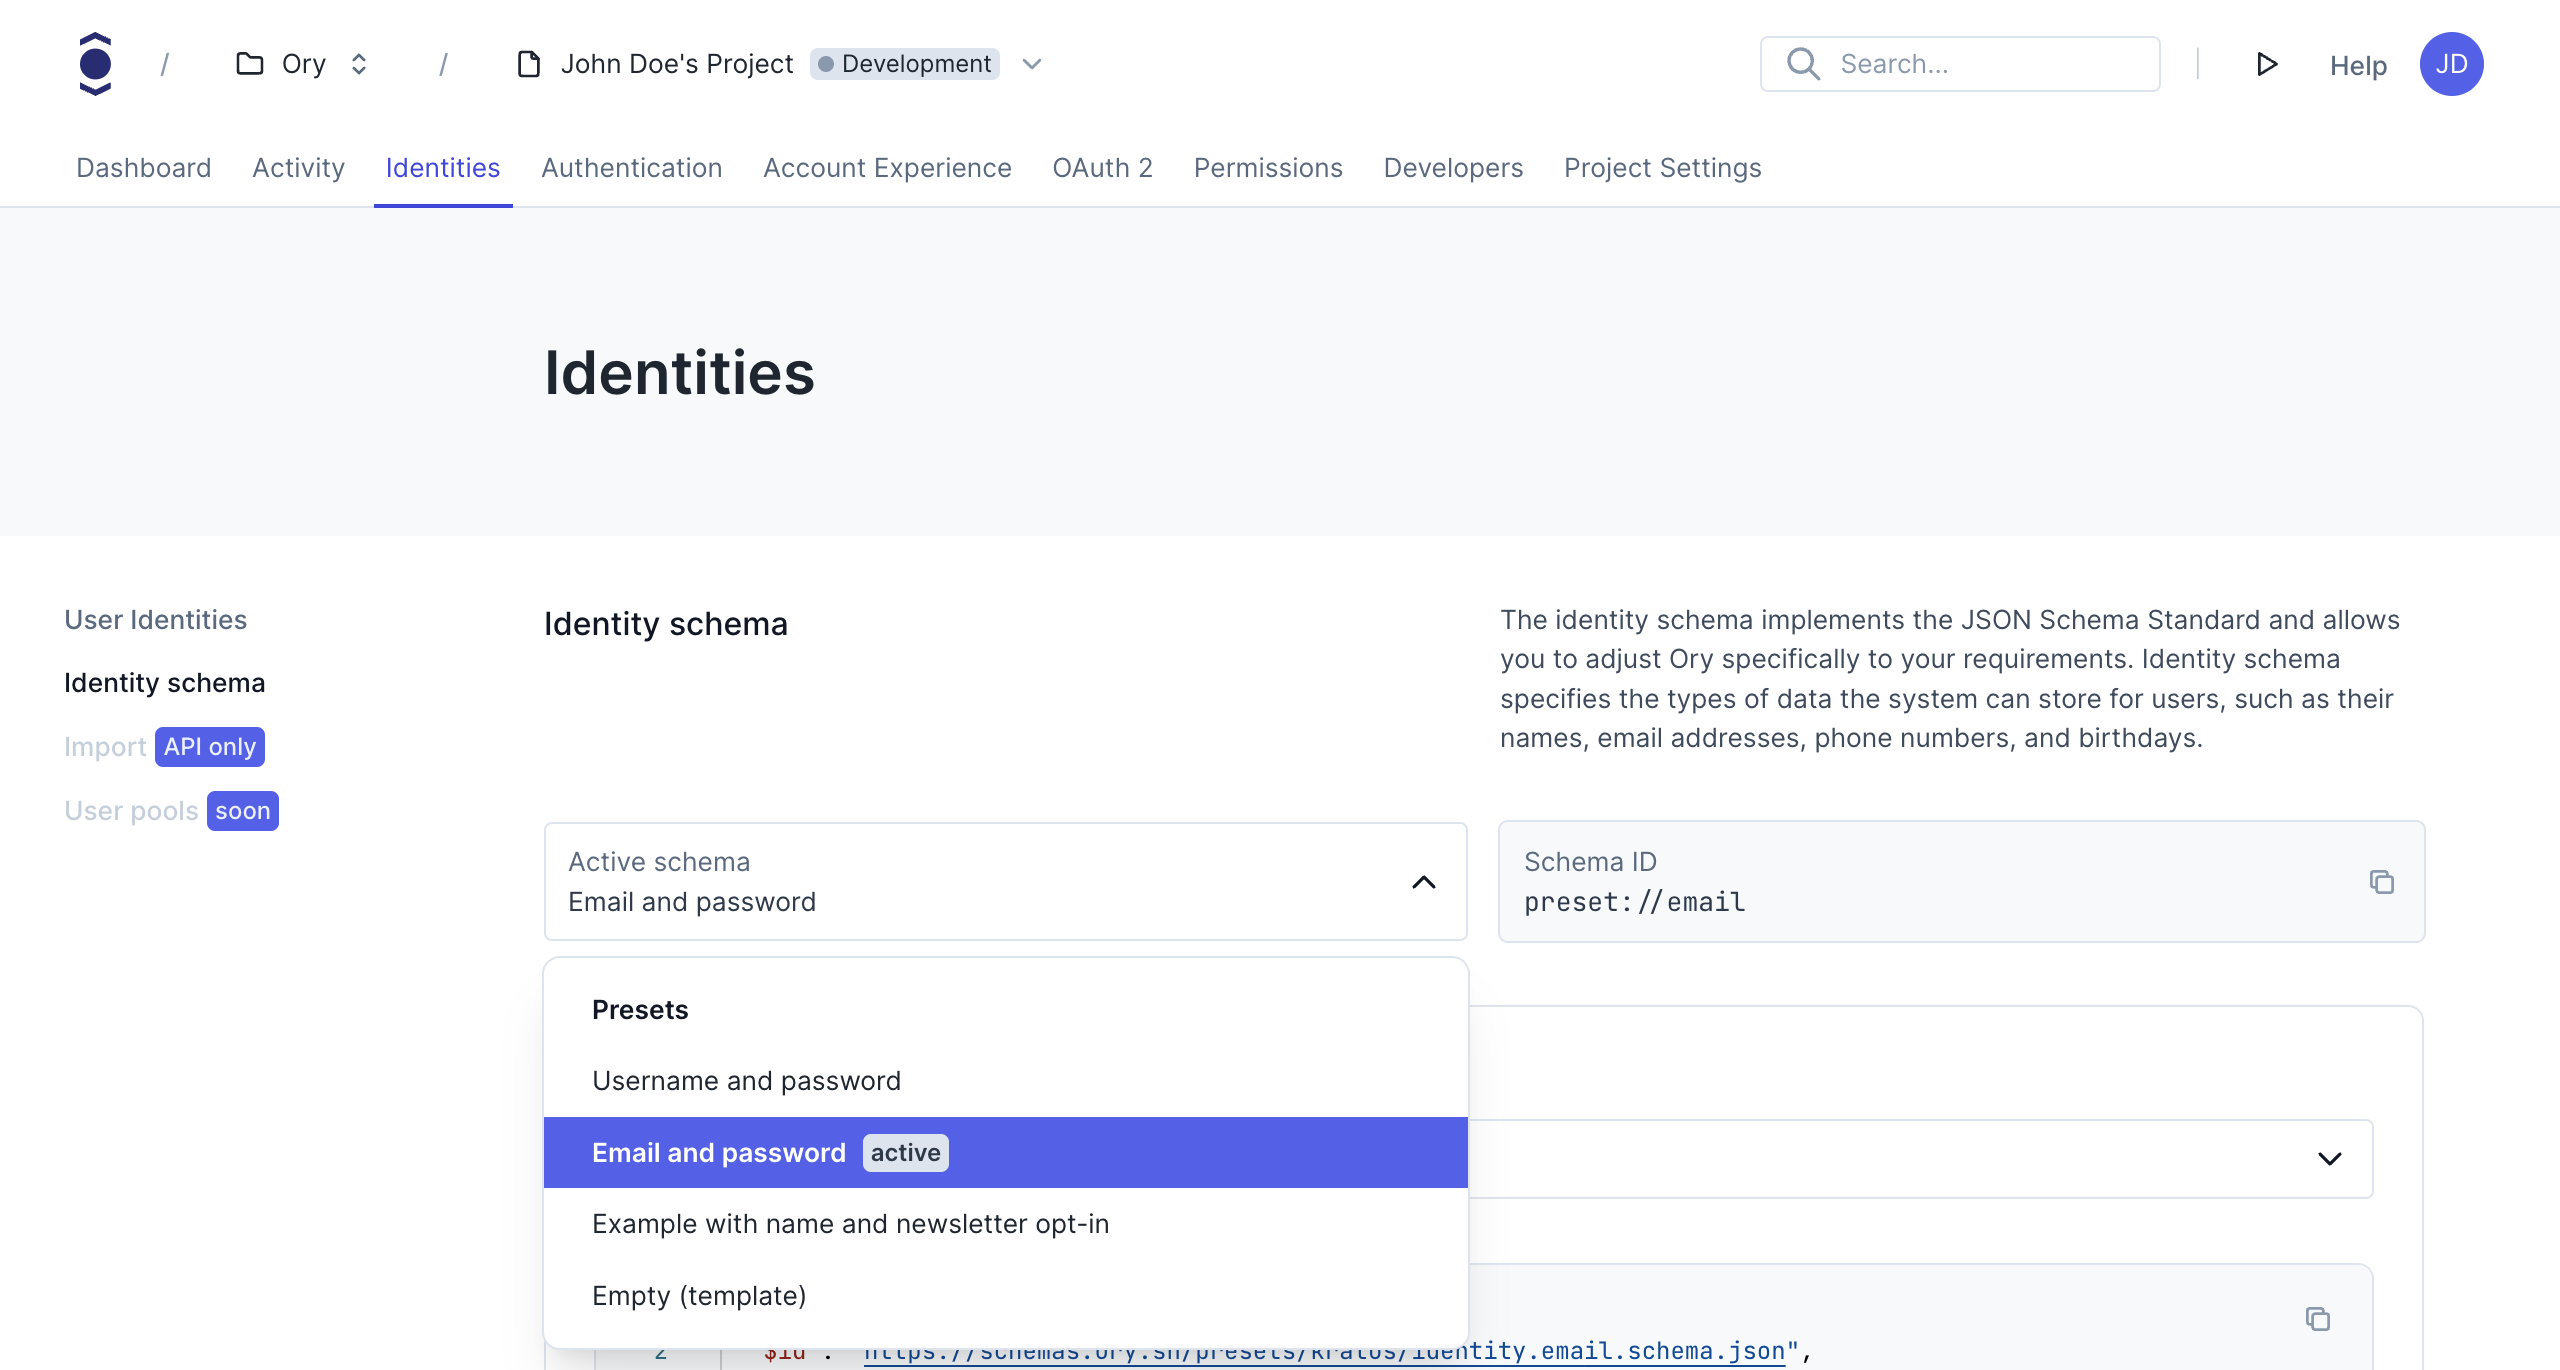Collapse the Active schema dropdown
Screen dimensions: 2560x1370
point(1424,882)
